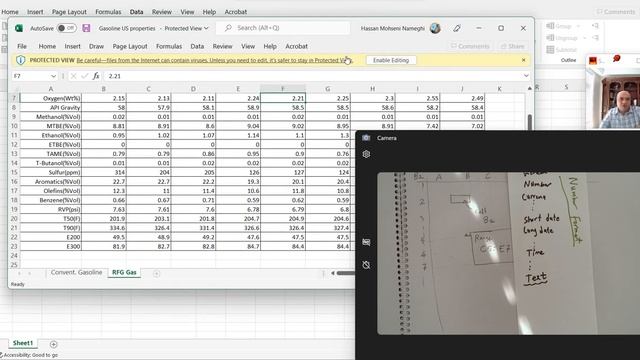Click the 'API Gravity' cell
The height and width of the screenshot is (360, 640).
point(51,107)
